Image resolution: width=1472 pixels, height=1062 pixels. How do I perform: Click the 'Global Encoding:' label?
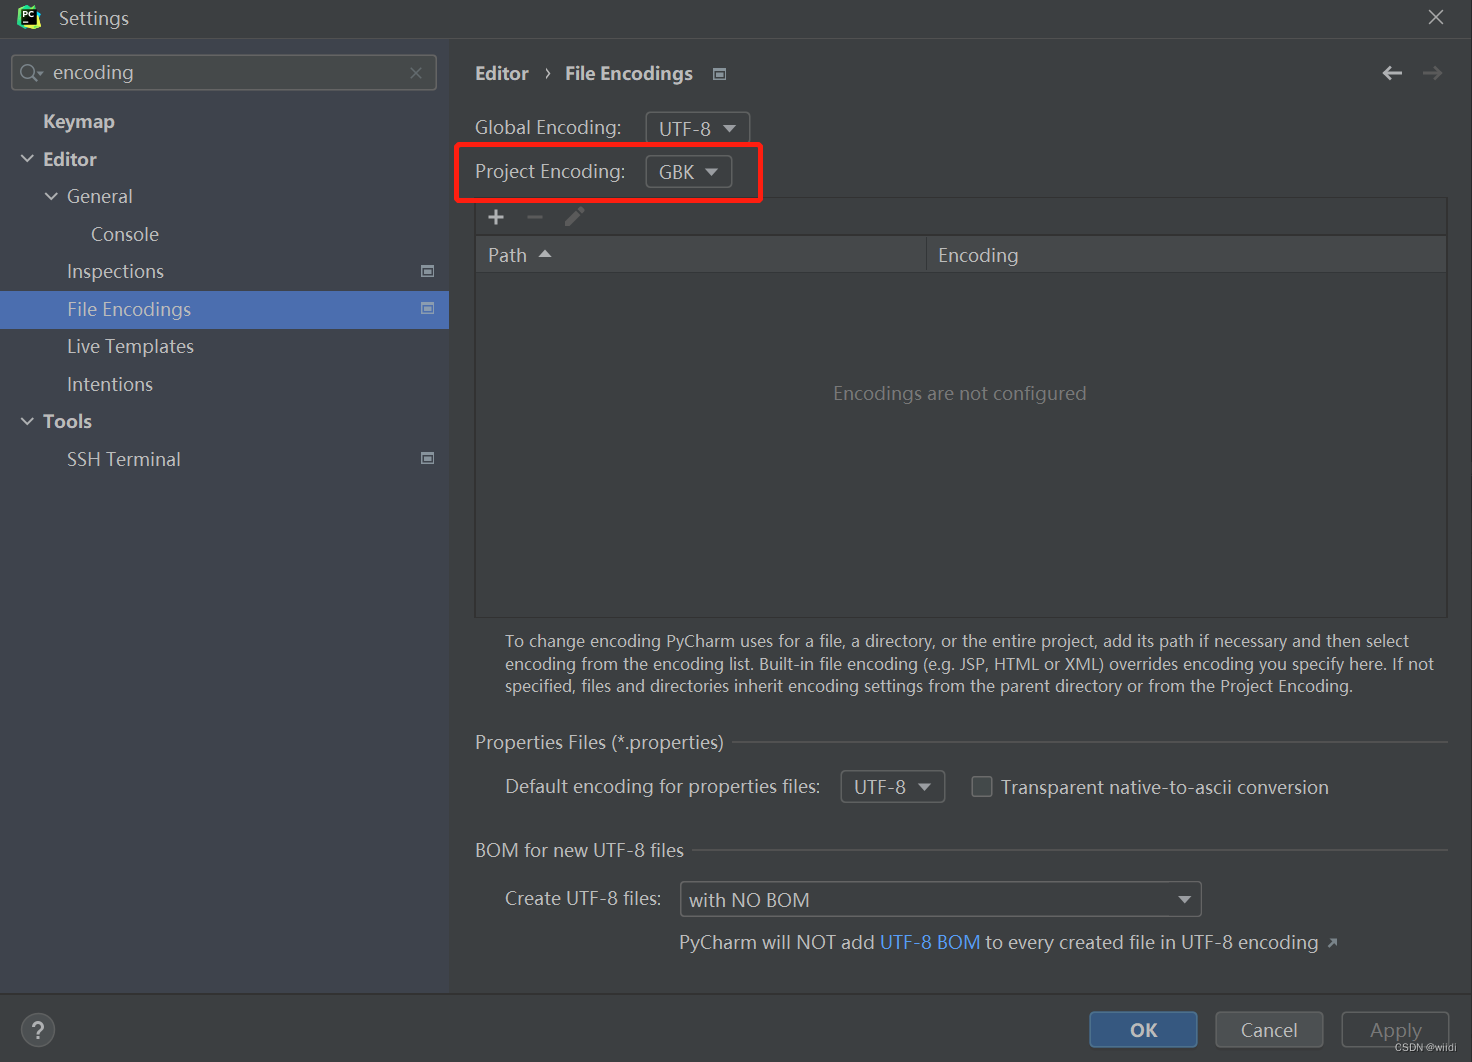[548, 127]
